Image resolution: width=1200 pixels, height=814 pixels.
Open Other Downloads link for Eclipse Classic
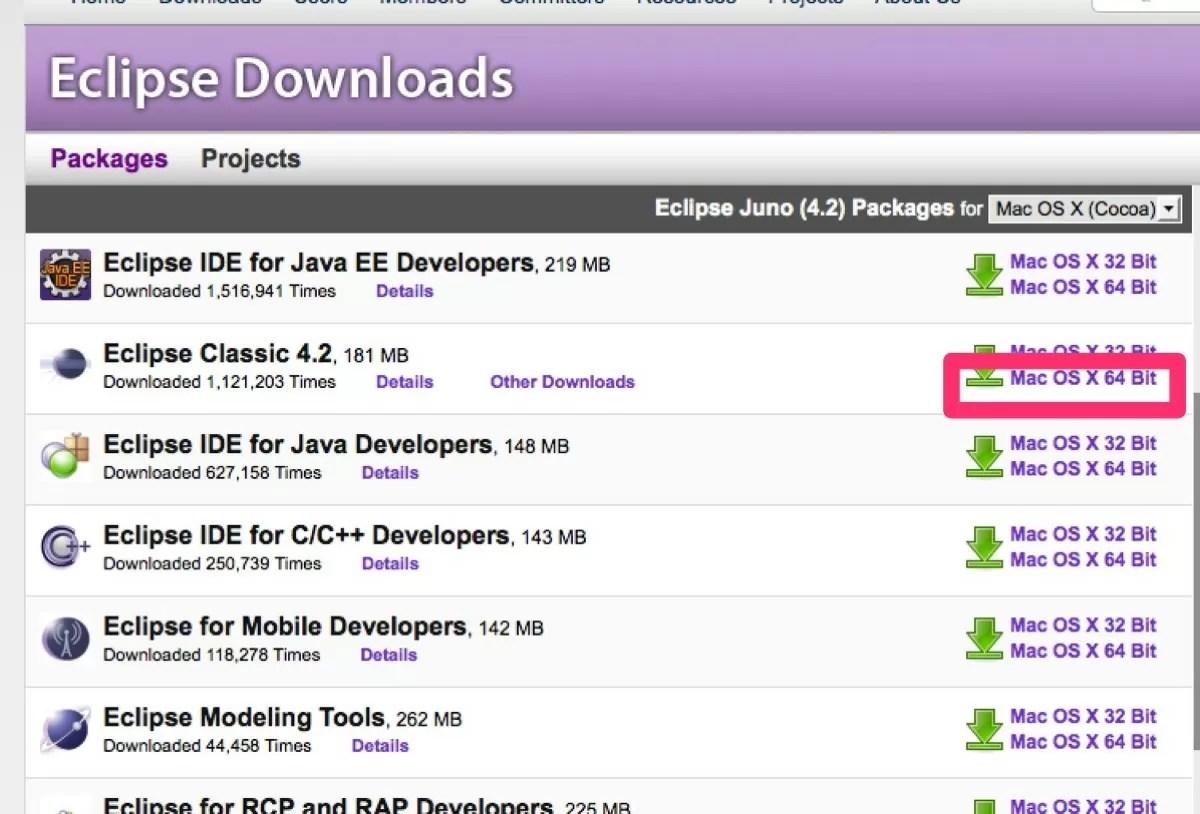tap(562, 382)
